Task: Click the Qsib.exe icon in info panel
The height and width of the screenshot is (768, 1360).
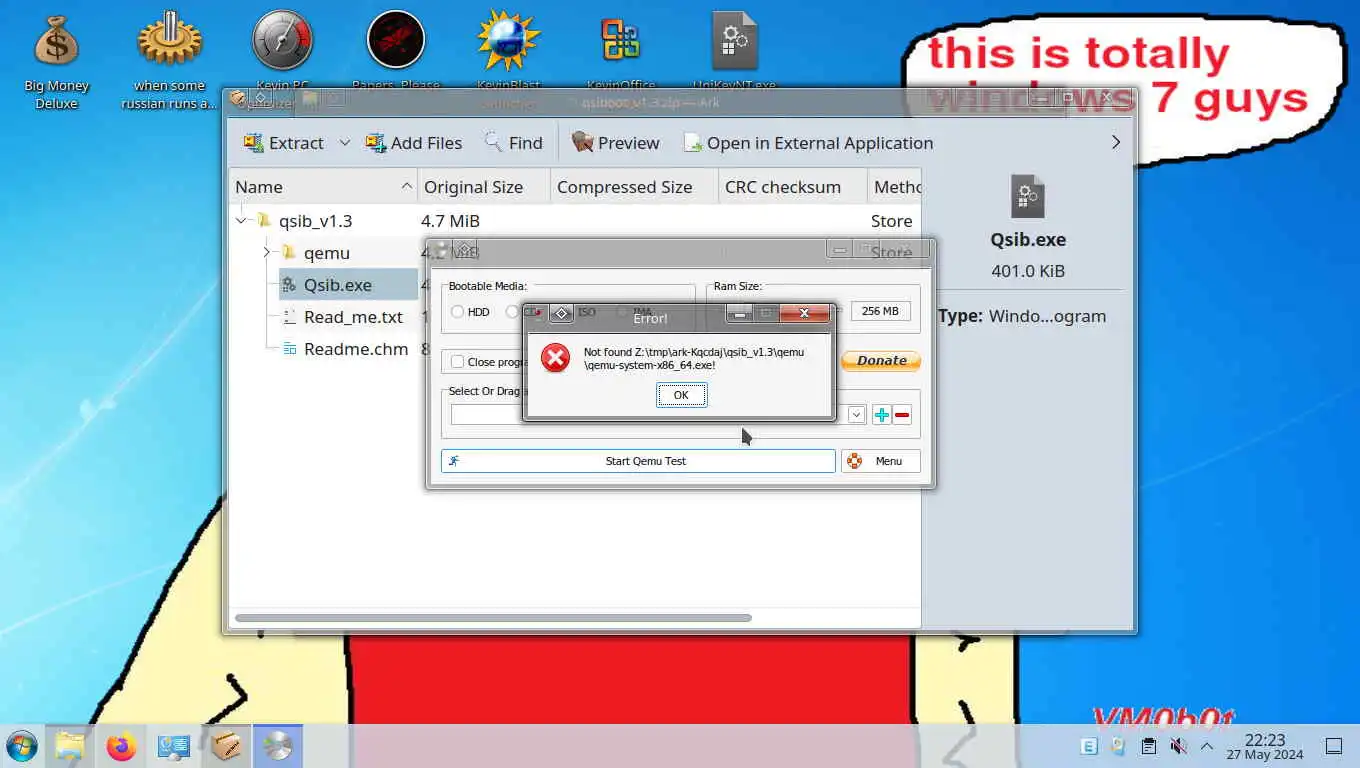Action: coord(1027,196)
